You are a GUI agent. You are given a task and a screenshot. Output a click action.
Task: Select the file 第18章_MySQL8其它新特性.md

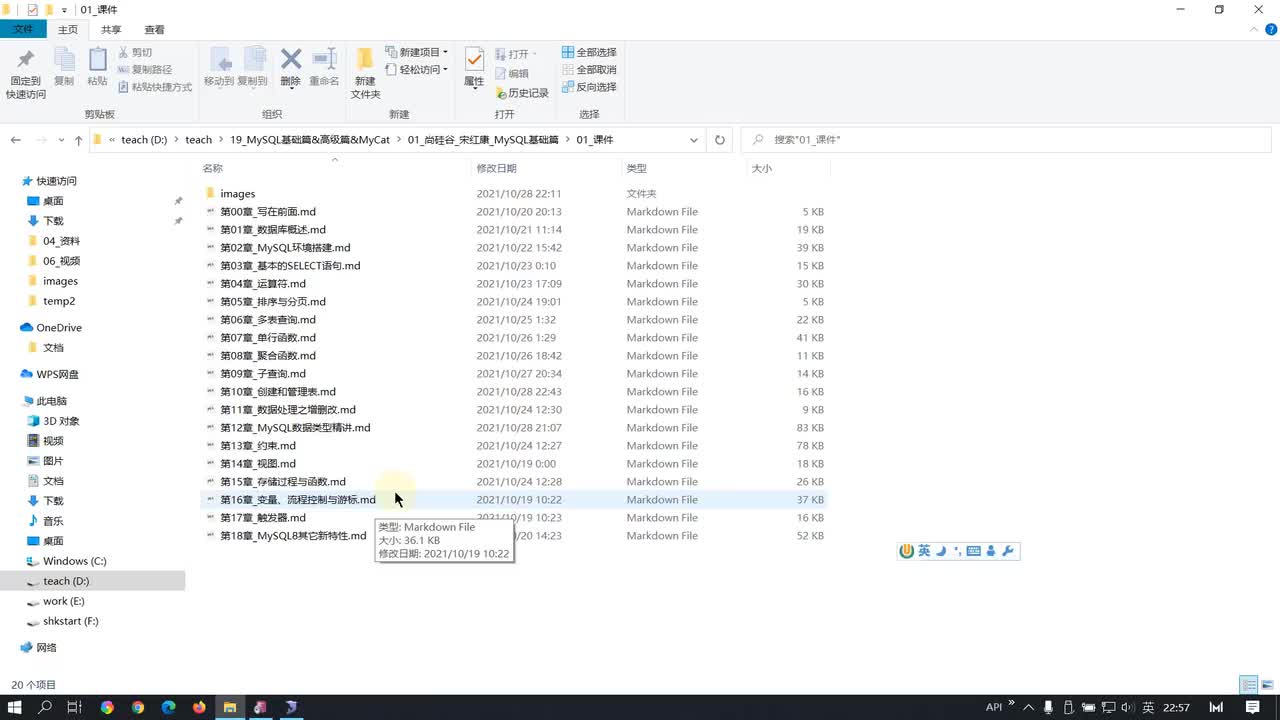coord(293,536)
